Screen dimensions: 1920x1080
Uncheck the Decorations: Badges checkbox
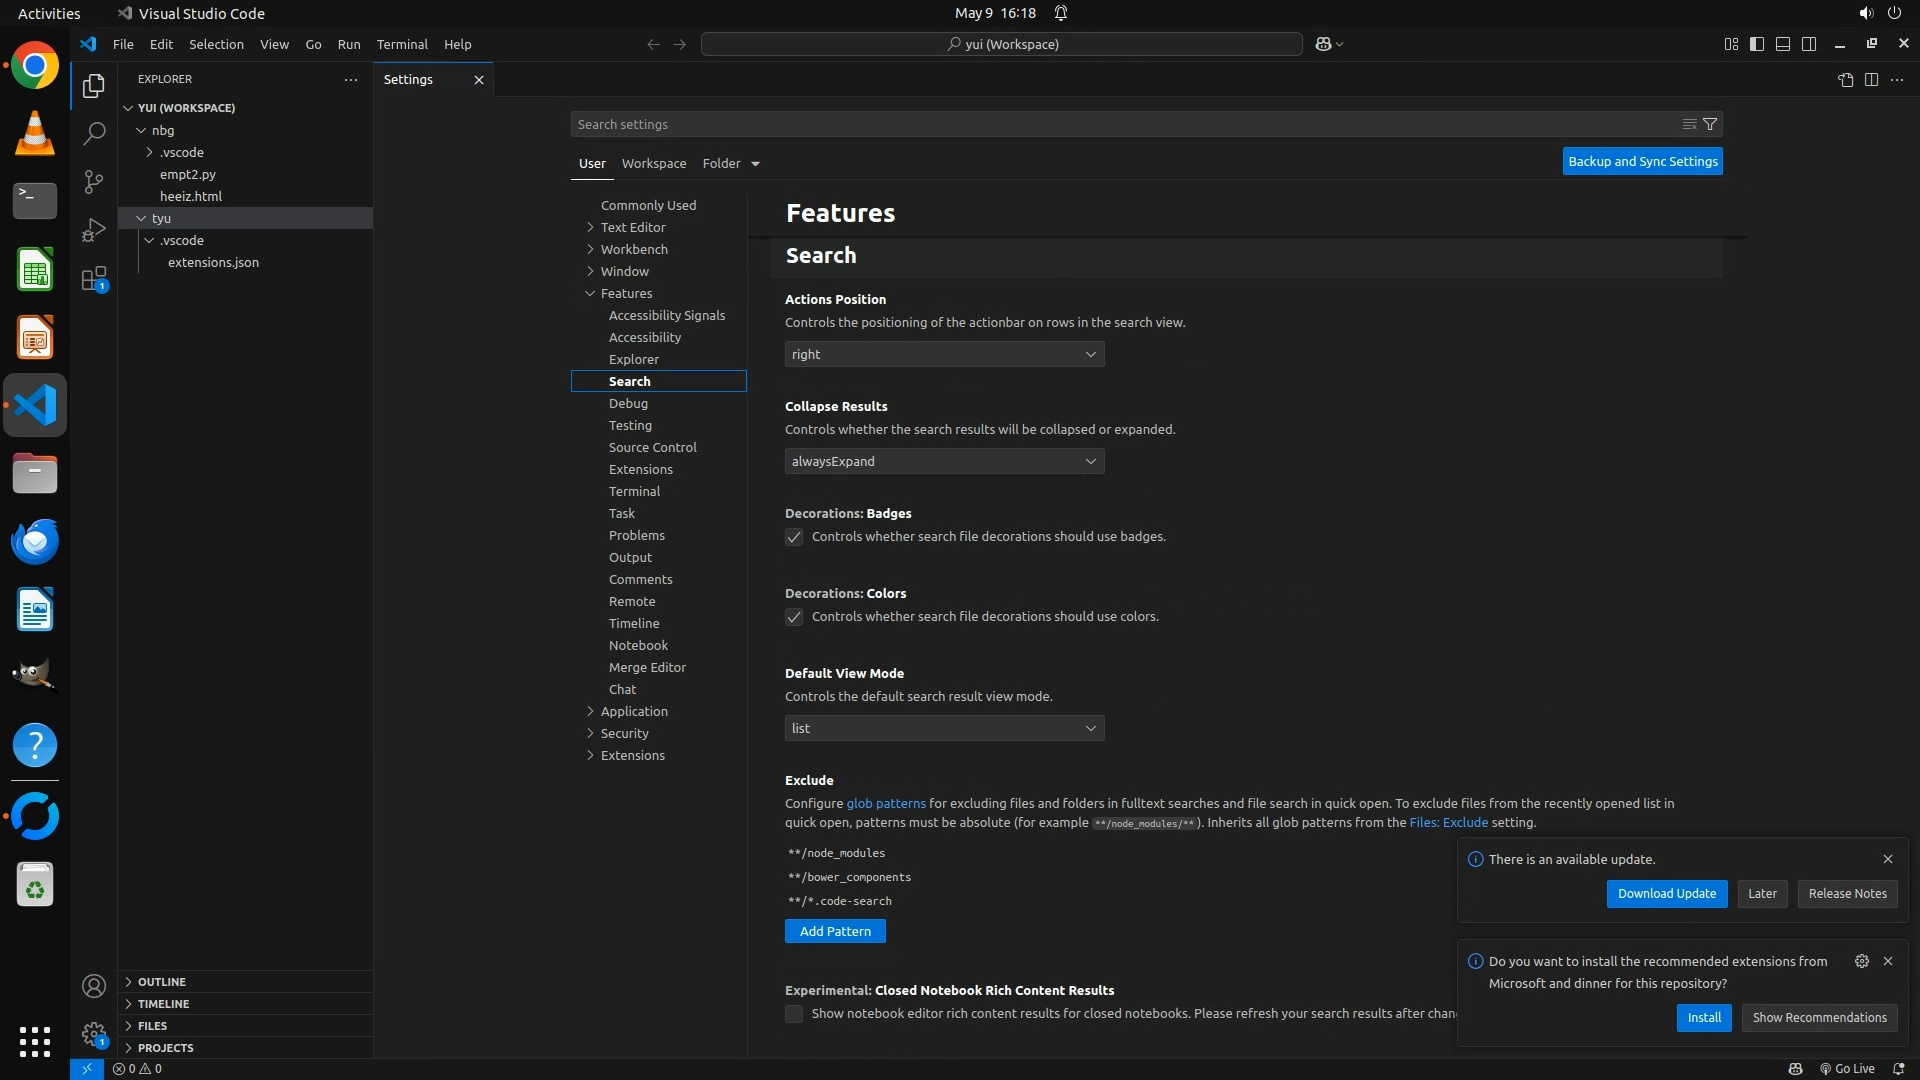click(794, 537)
